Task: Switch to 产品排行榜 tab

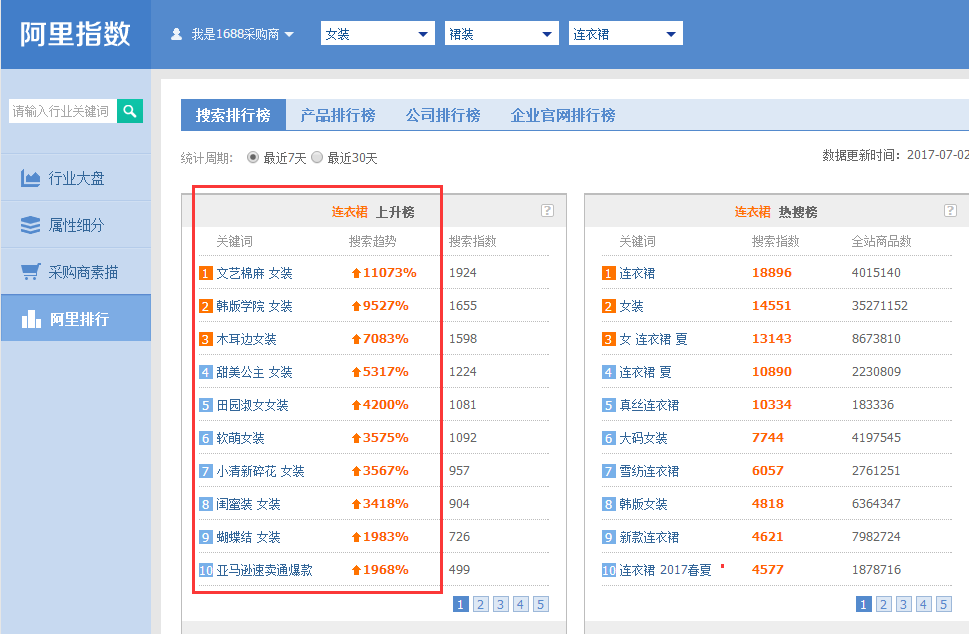Action: [x=338, y=115]
